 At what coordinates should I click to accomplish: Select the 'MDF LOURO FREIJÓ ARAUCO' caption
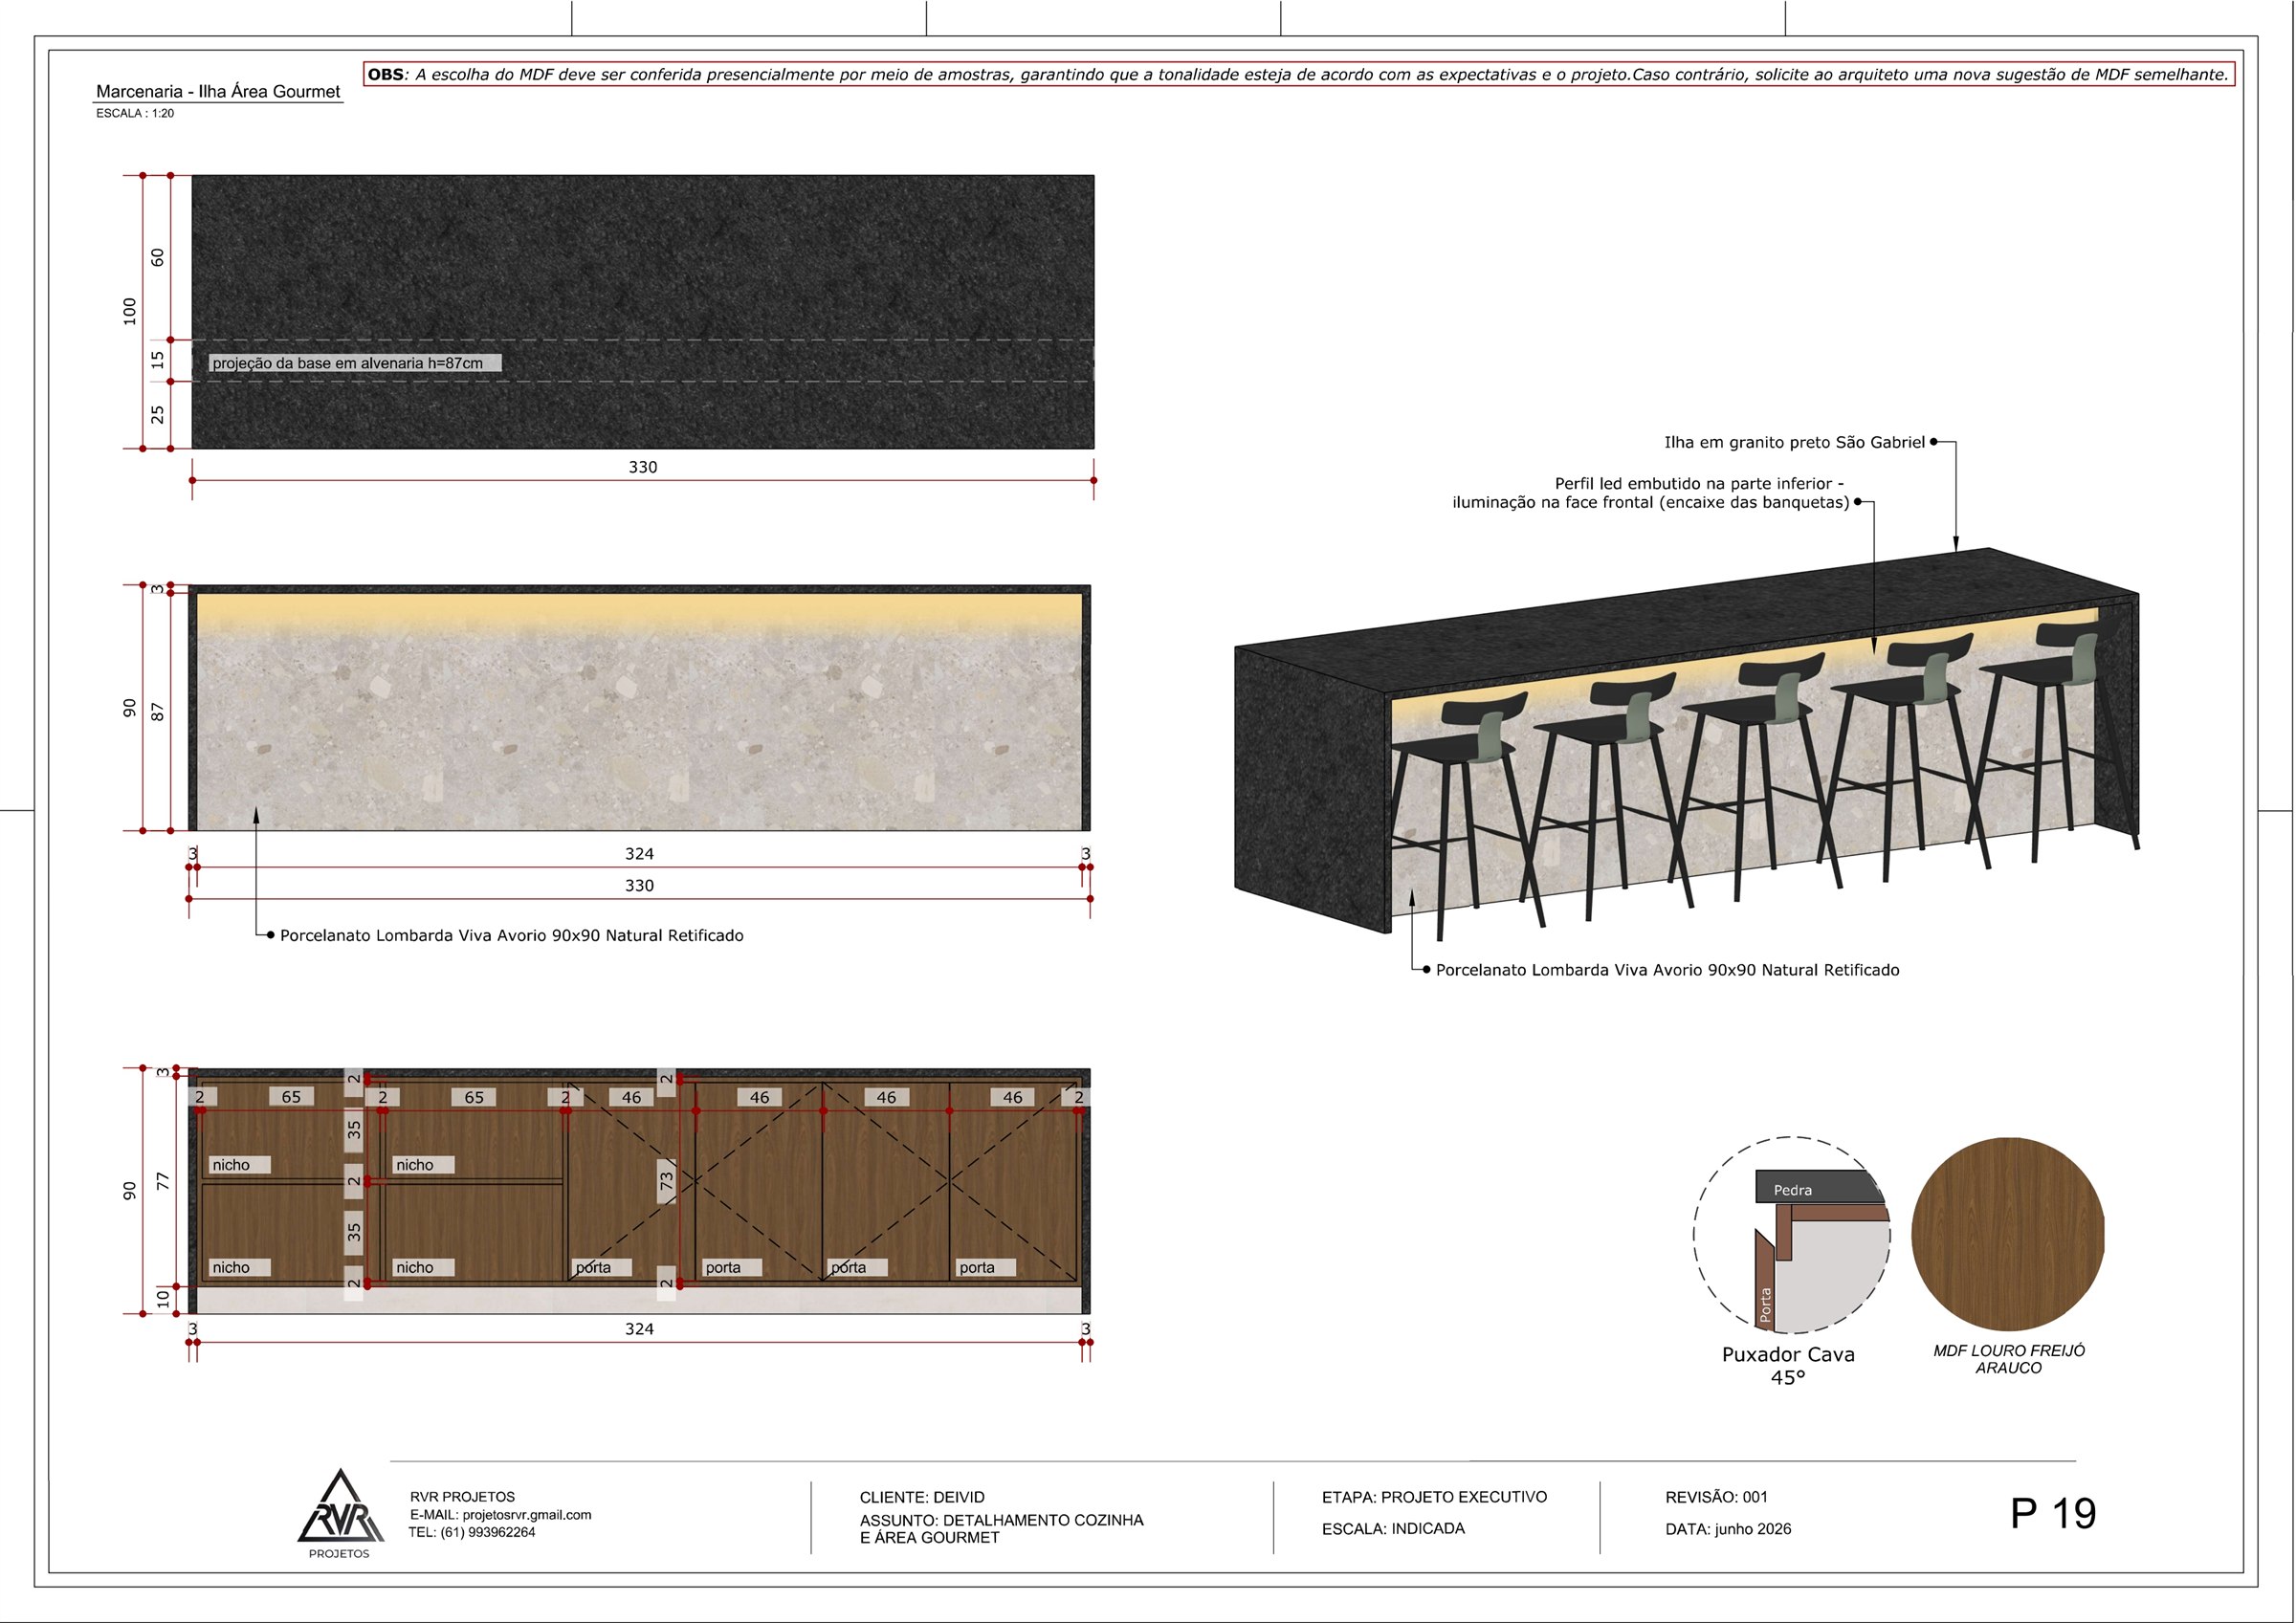tap(2009, 1359)
